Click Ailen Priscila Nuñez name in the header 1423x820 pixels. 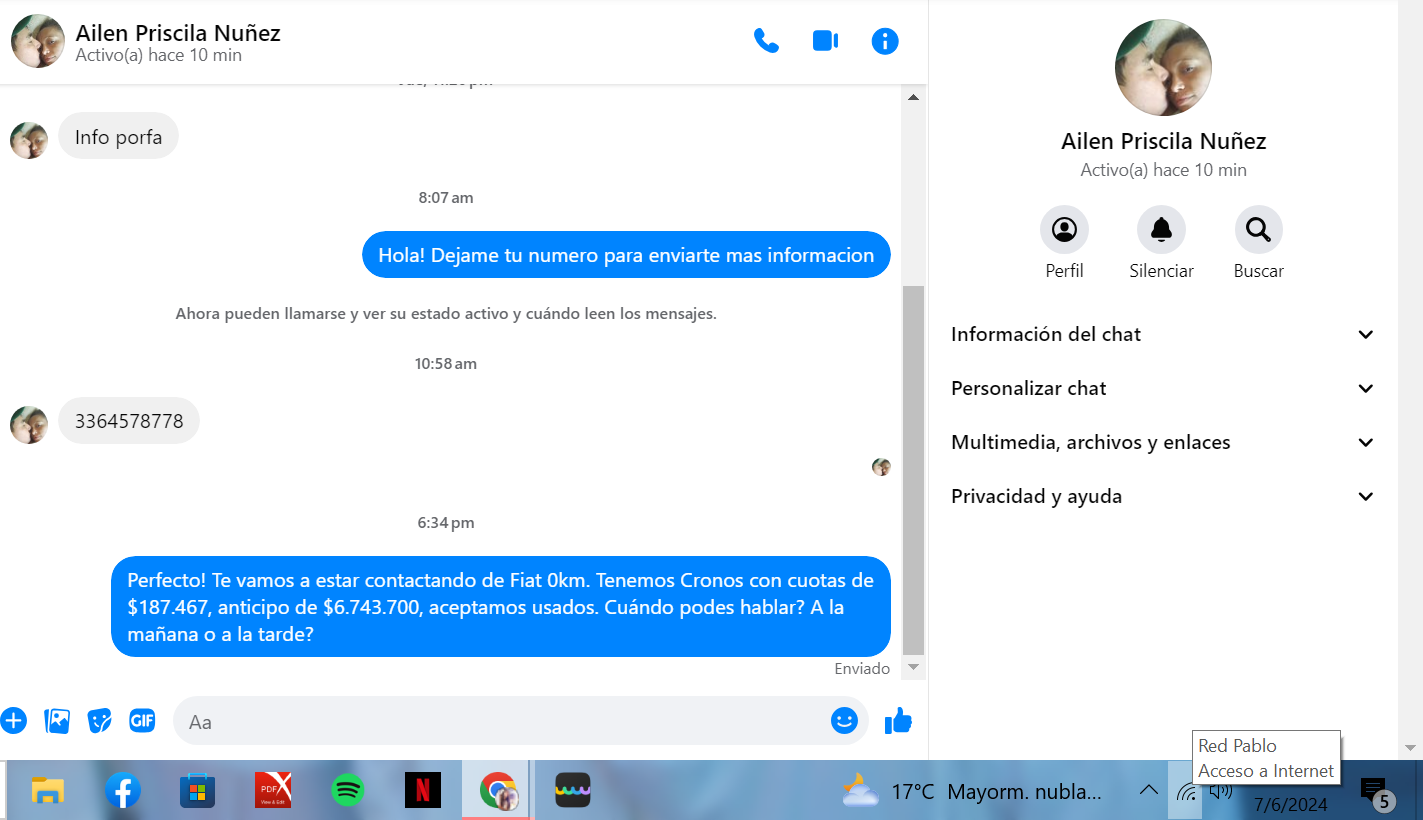click(x=178, y=33)
